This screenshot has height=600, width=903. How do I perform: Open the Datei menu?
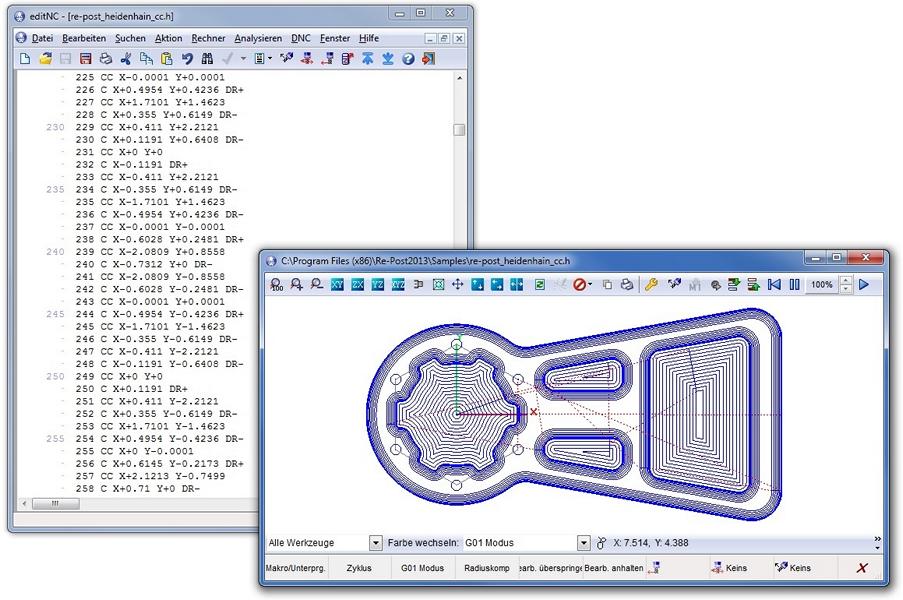tap(42, 38)
